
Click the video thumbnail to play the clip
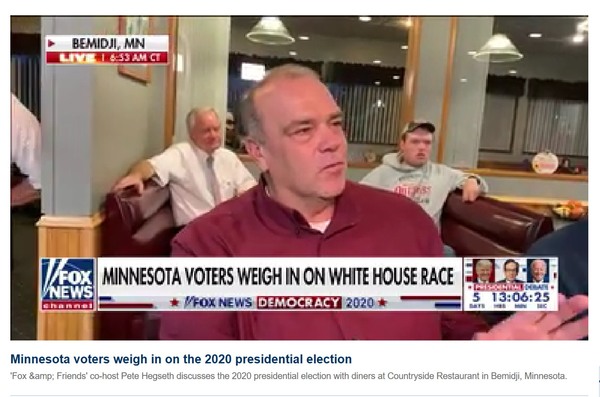[299, 178]
